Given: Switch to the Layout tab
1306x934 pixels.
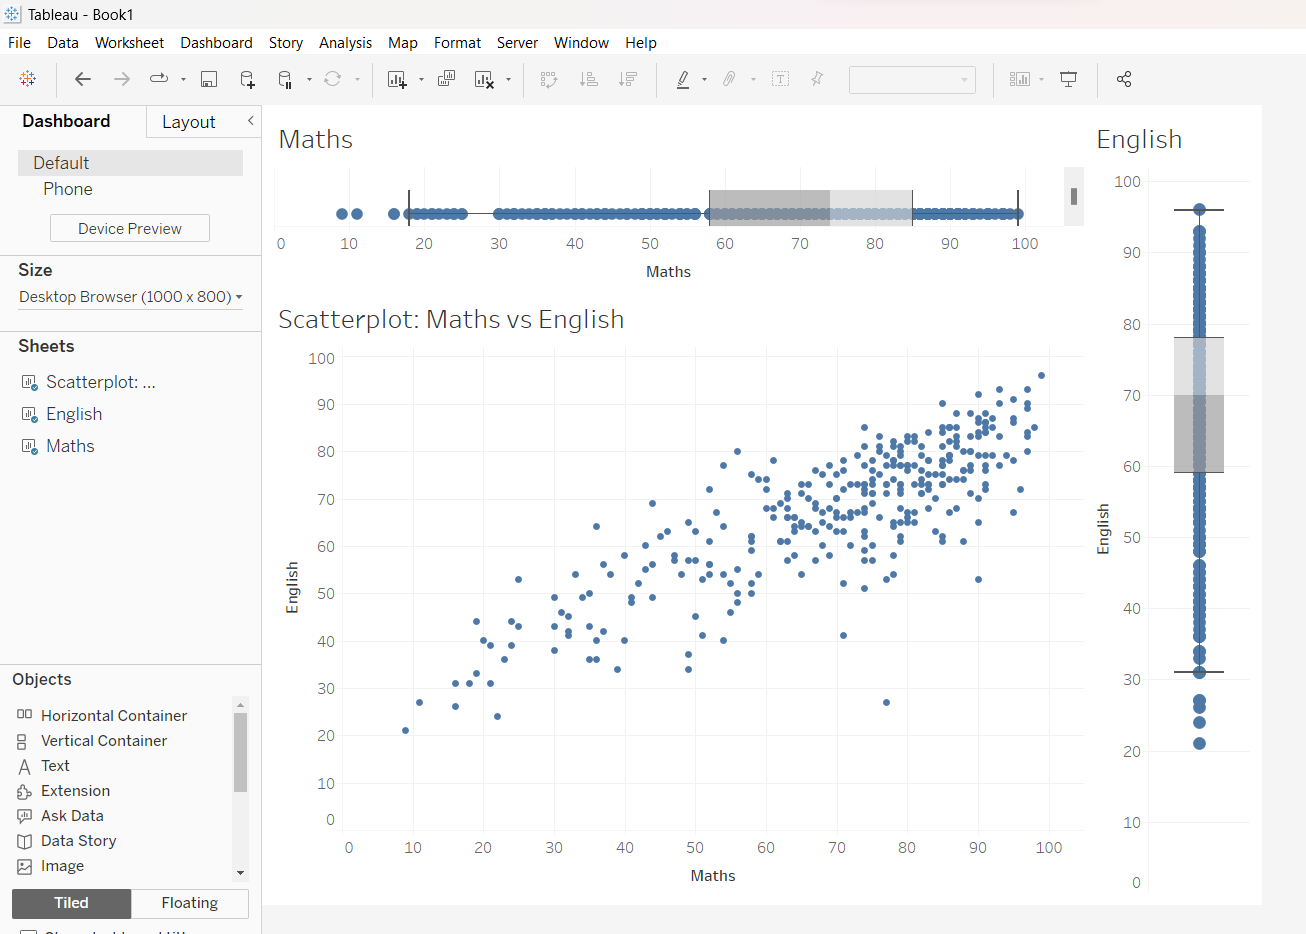Looking at the screenshot, I should point(188,122).
